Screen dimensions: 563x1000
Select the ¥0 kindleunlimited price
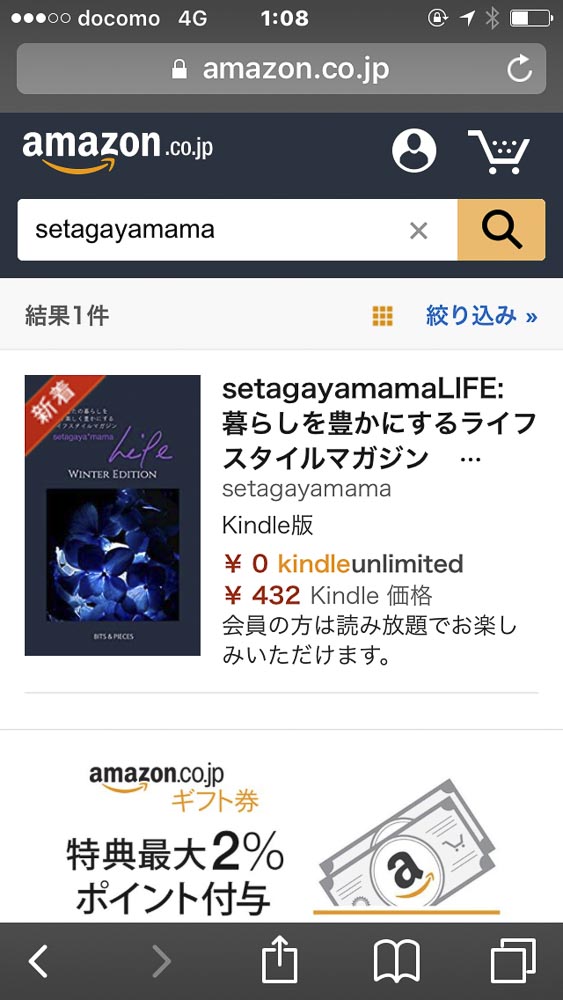pos(343,564)
